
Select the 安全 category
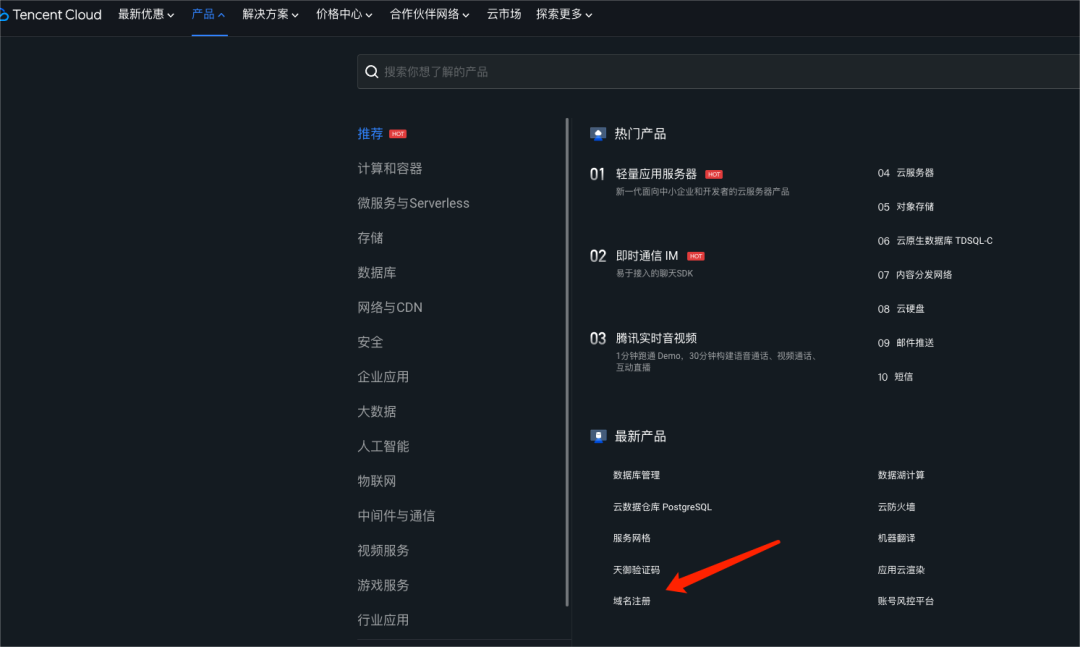(370, 342)
